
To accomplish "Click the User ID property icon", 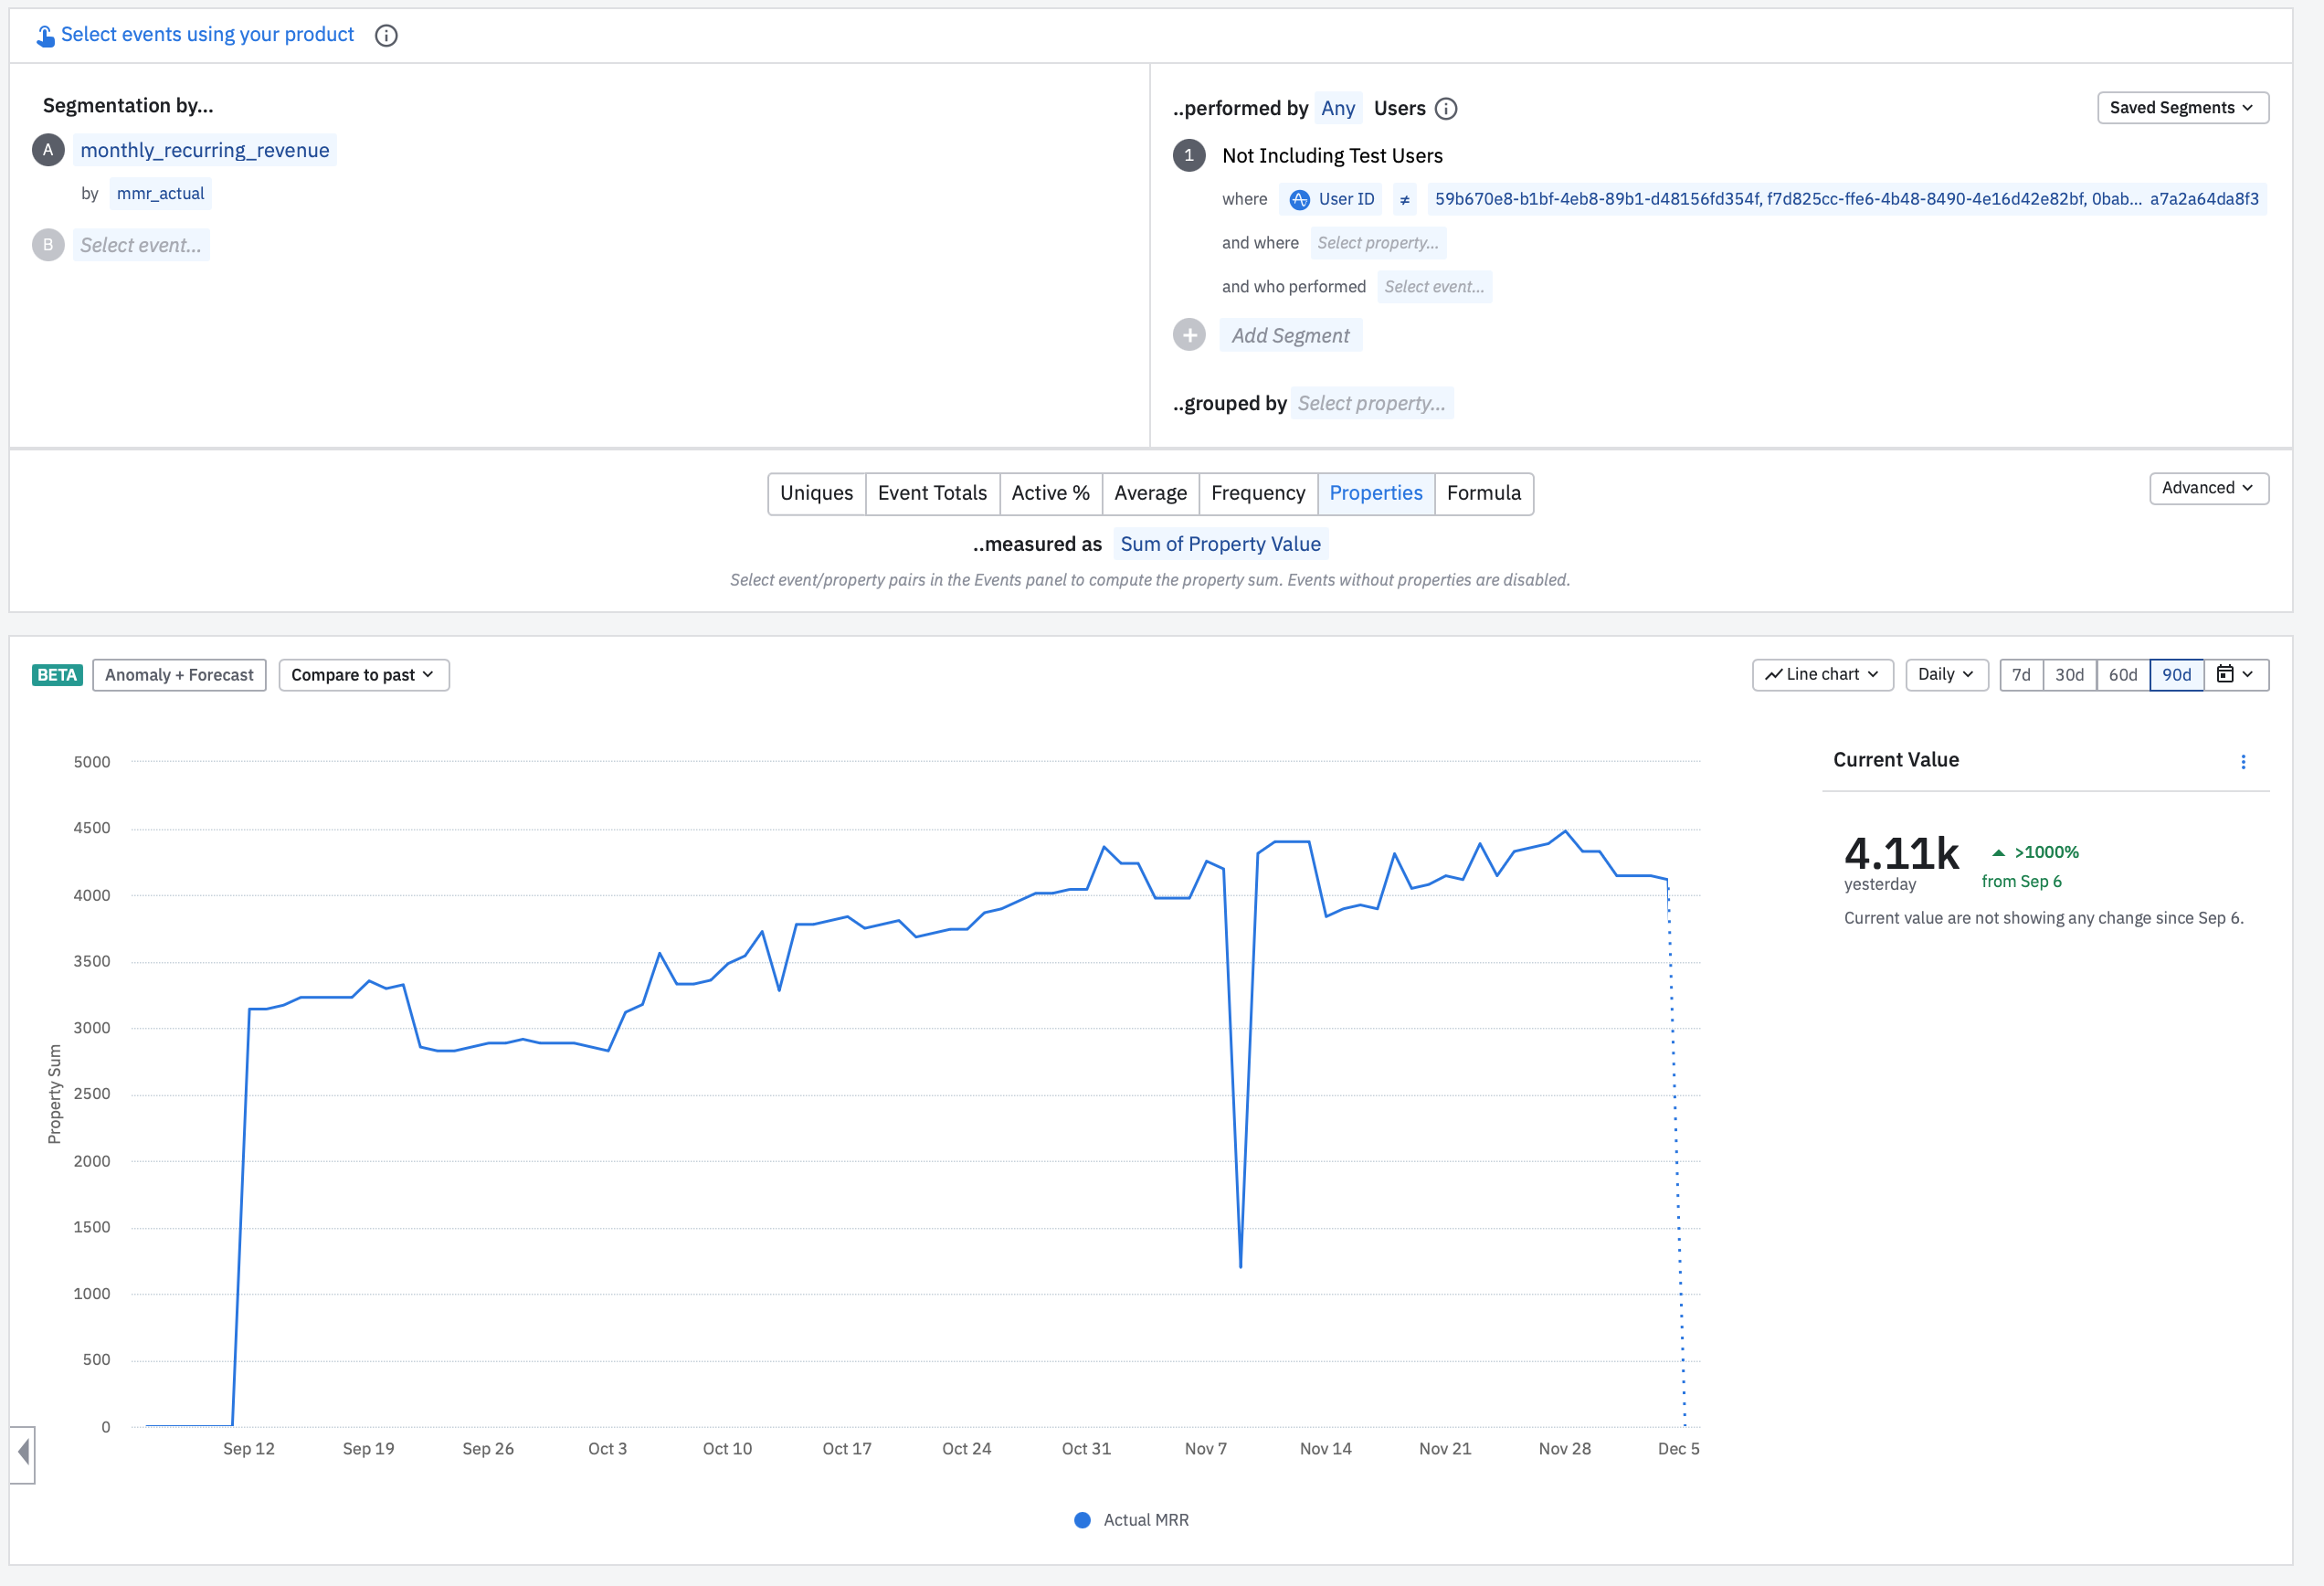I will [x=1299, y=200].
